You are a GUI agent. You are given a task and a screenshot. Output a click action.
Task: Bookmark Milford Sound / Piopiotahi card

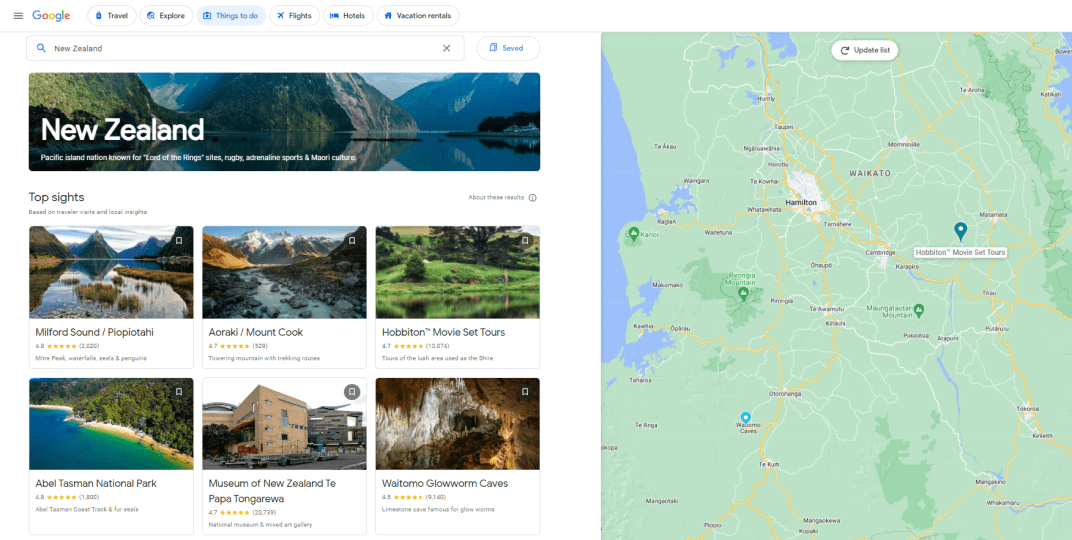pyautogui.click(x=178, y=241)
